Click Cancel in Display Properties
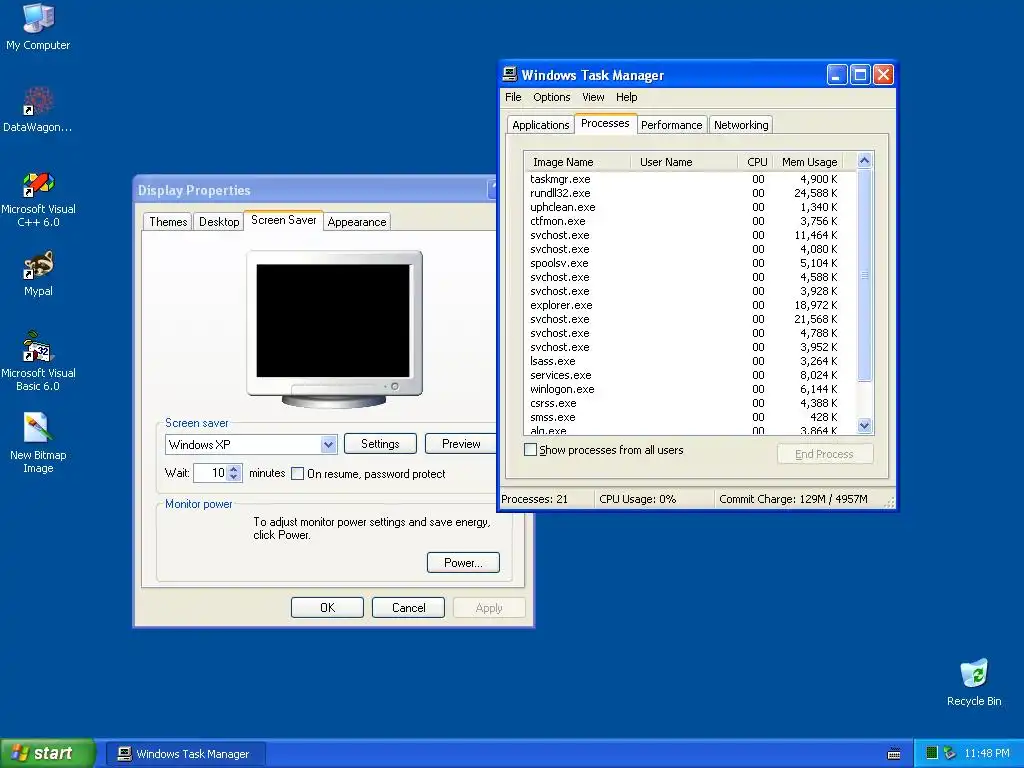The image size is (1024, 768). click(408, 608)
